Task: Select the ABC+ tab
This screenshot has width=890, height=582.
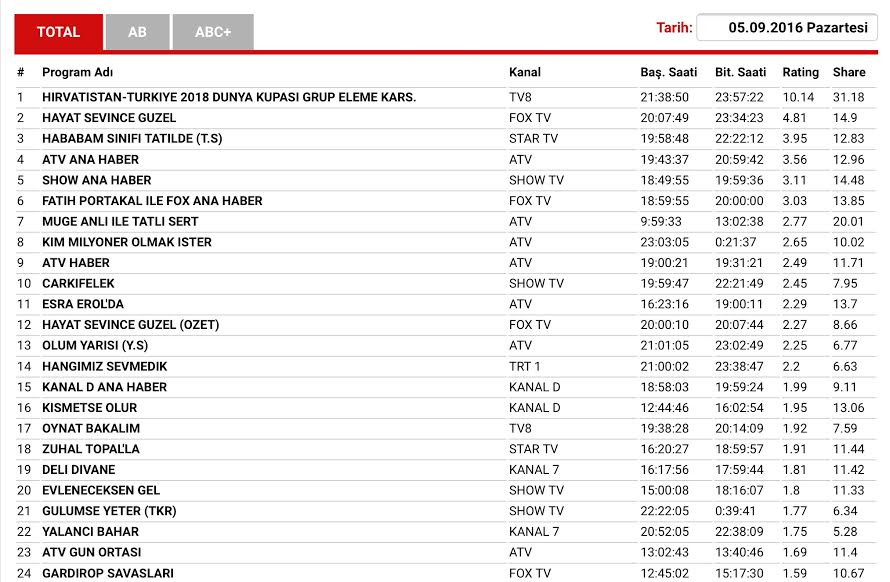Action: pyautogui.click(x=212, y=32)
